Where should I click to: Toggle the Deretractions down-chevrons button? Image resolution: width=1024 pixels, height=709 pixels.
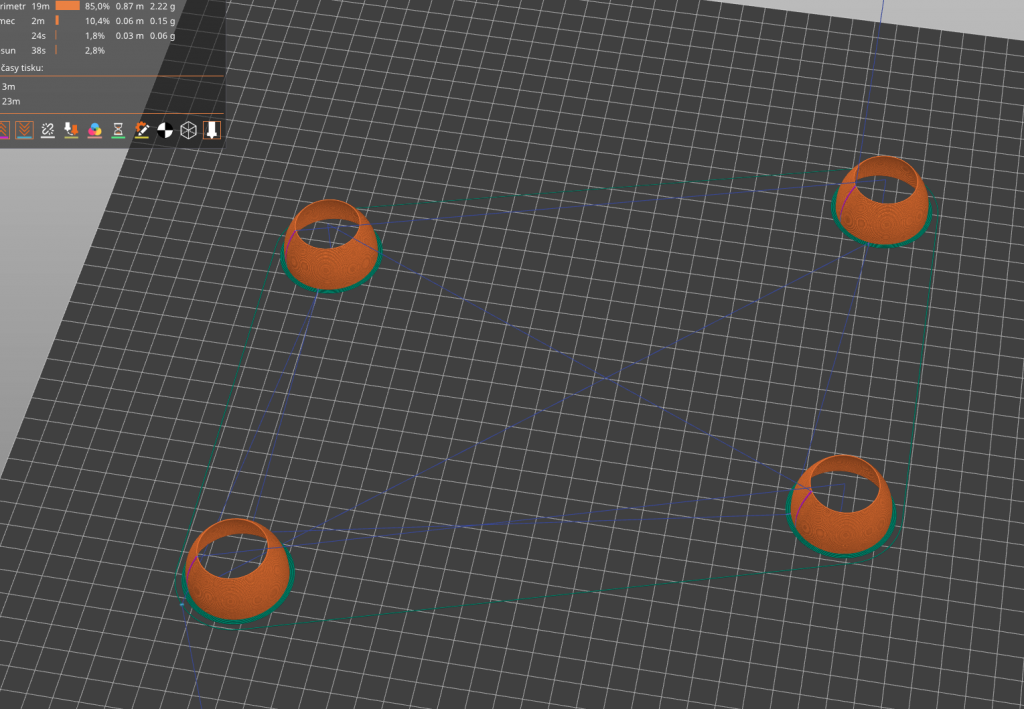tap(24, 130)
